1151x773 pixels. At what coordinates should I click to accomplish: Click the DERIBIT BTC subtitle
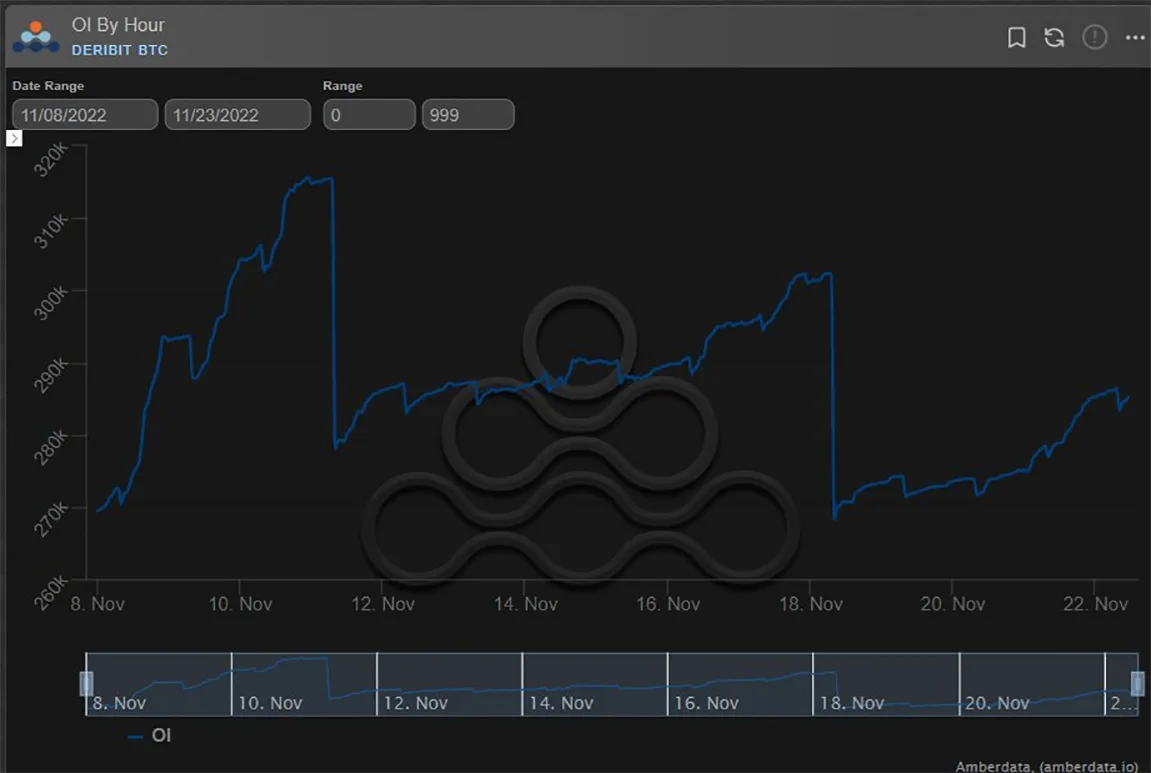[x=120, y=50]
